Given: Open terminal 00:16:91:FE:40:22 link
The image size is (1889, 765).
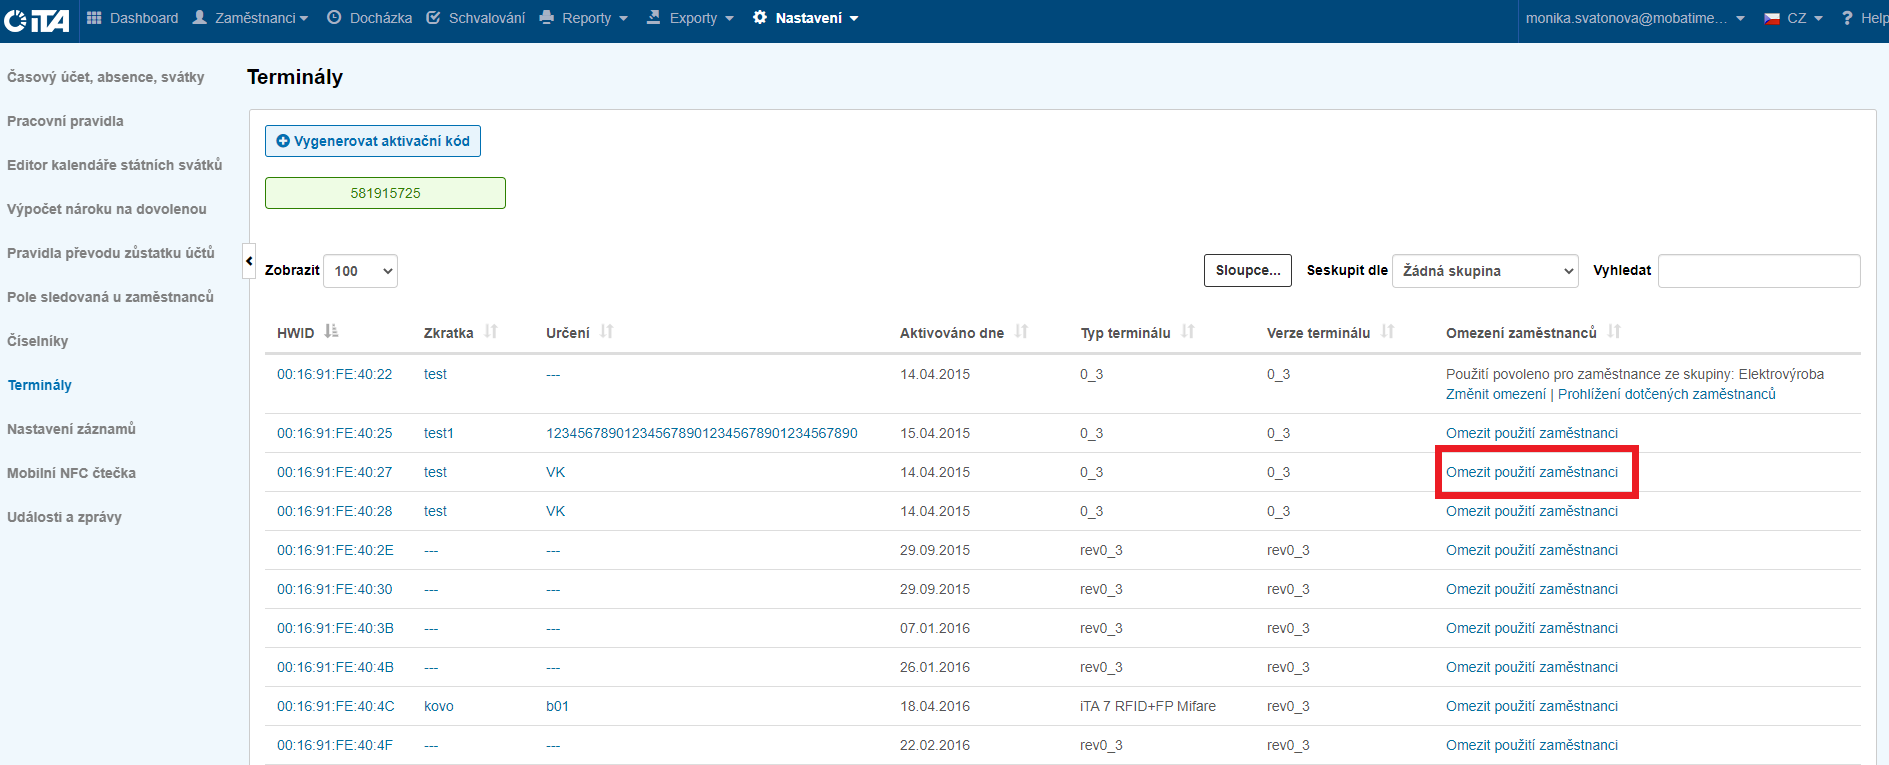Looking at the screenshot, I should click(334, 374).
